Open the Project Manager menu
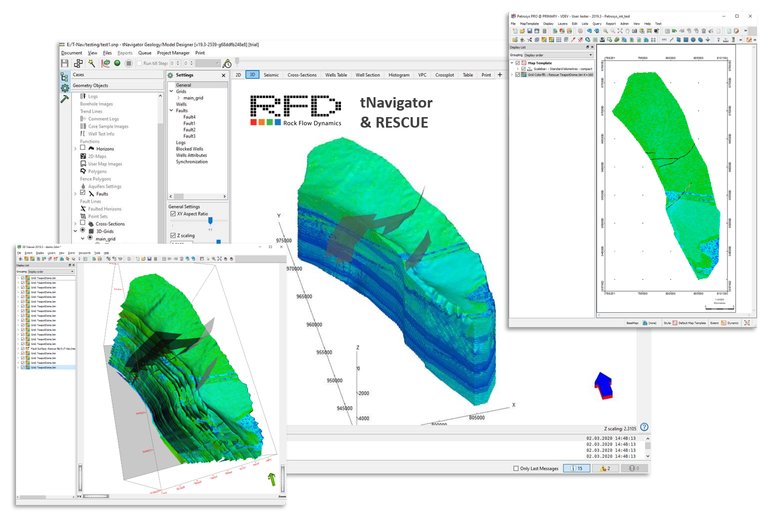 pos(173,53)
